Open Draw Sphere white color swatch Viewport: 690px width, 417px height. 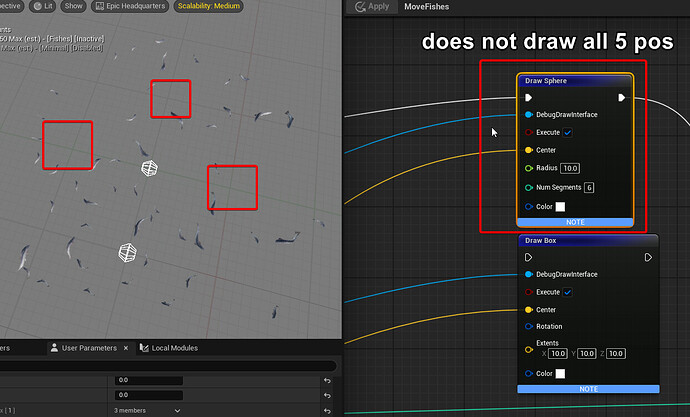[560, 207]
